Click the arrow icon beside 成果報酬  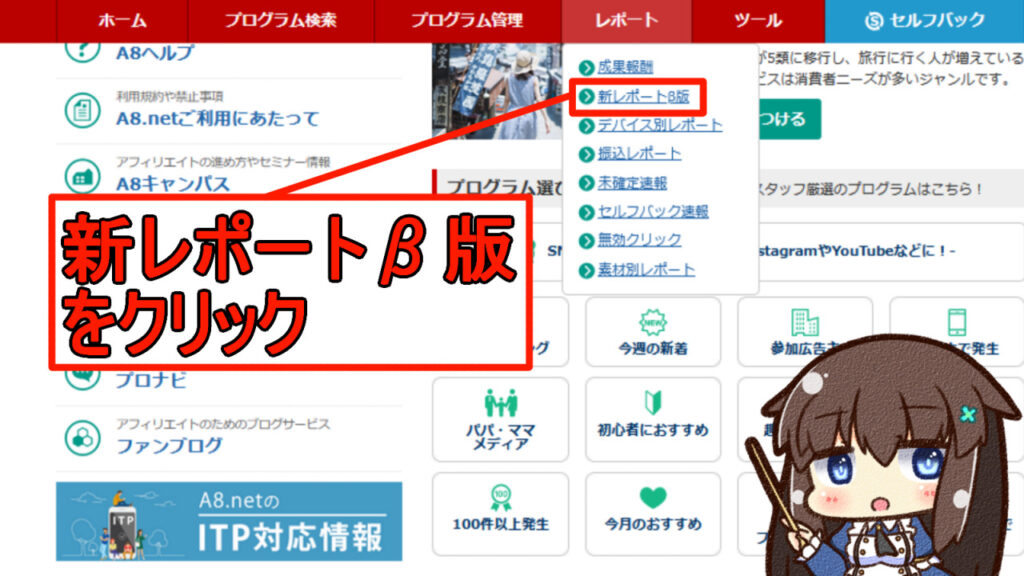(x=586, y=67)
